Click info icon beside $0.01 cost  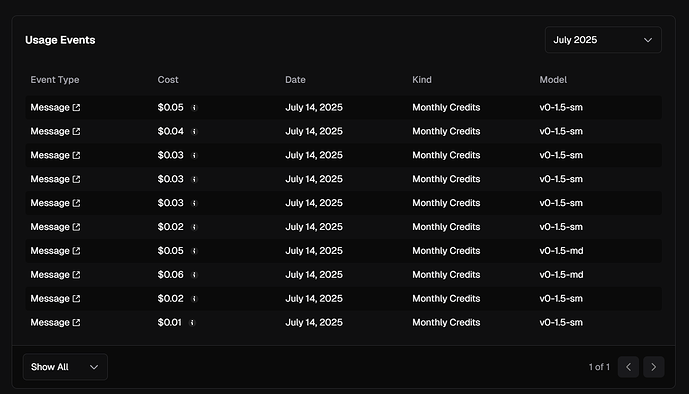pyautogui.click(x=192, y=323)
